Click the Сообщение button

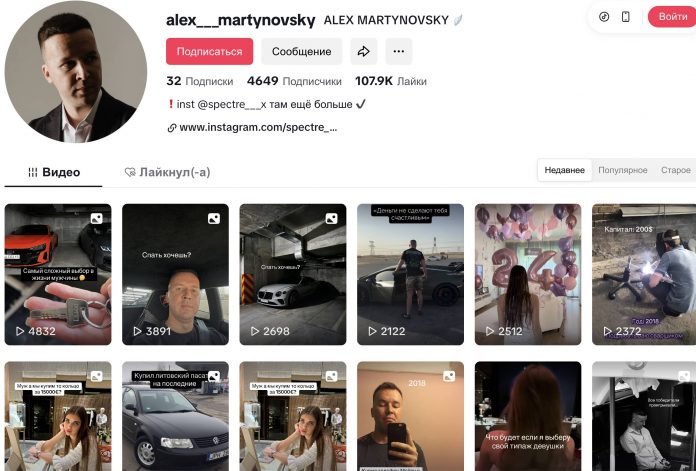point(301,51)
